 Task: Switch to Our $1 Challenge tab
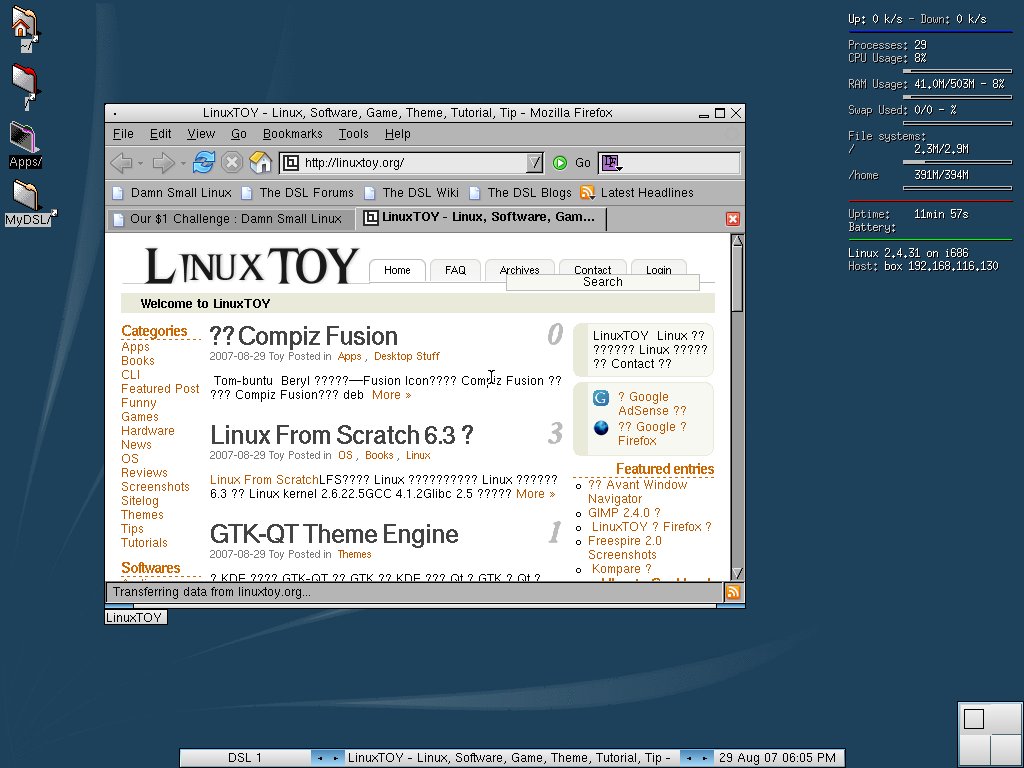[231, 219]
